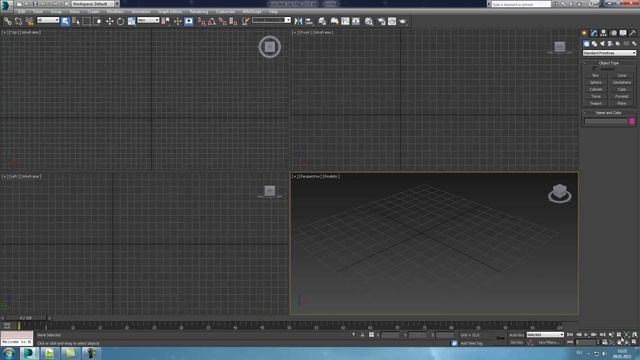Switch to the Utilities panel tab
Image resolution: width=640 pixels, height=360 pixels.
tap(632, 33)
